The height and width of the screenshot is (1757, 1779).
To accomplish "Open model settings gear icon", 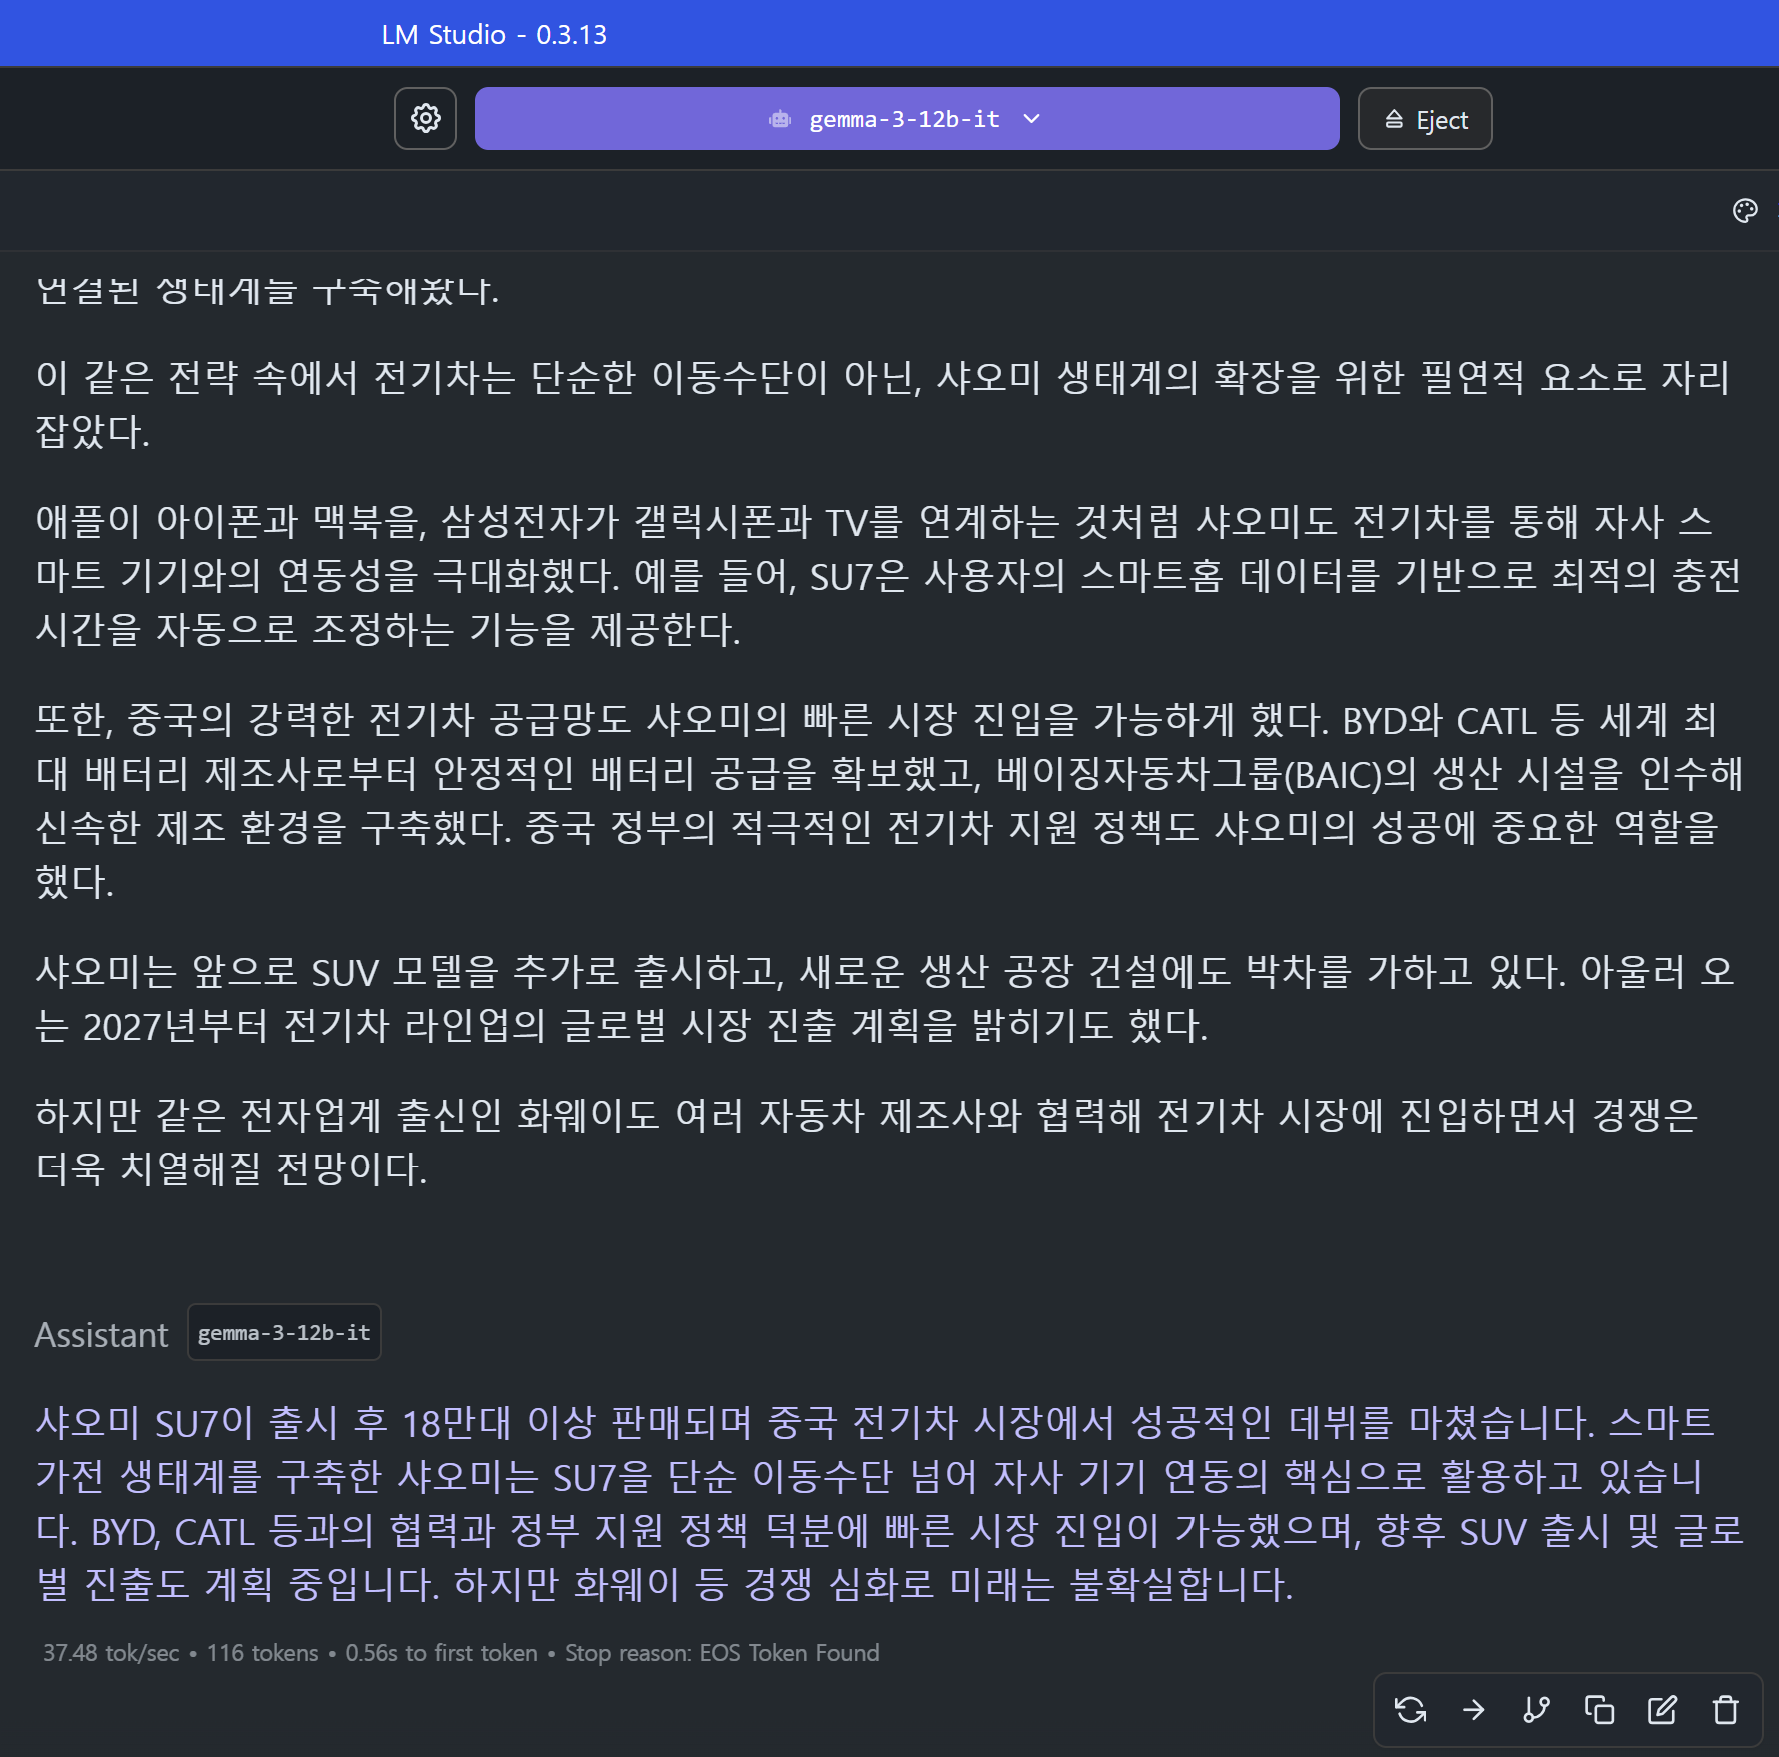I will (x=425, y=119).
